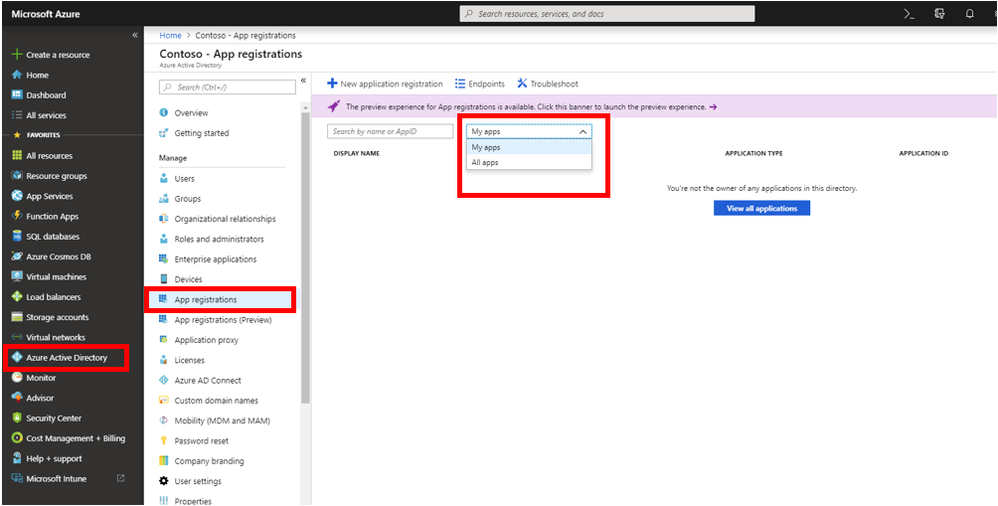
Task: Click the Resource groups icon
Action: pyautogui.click(x=17, y=176)
